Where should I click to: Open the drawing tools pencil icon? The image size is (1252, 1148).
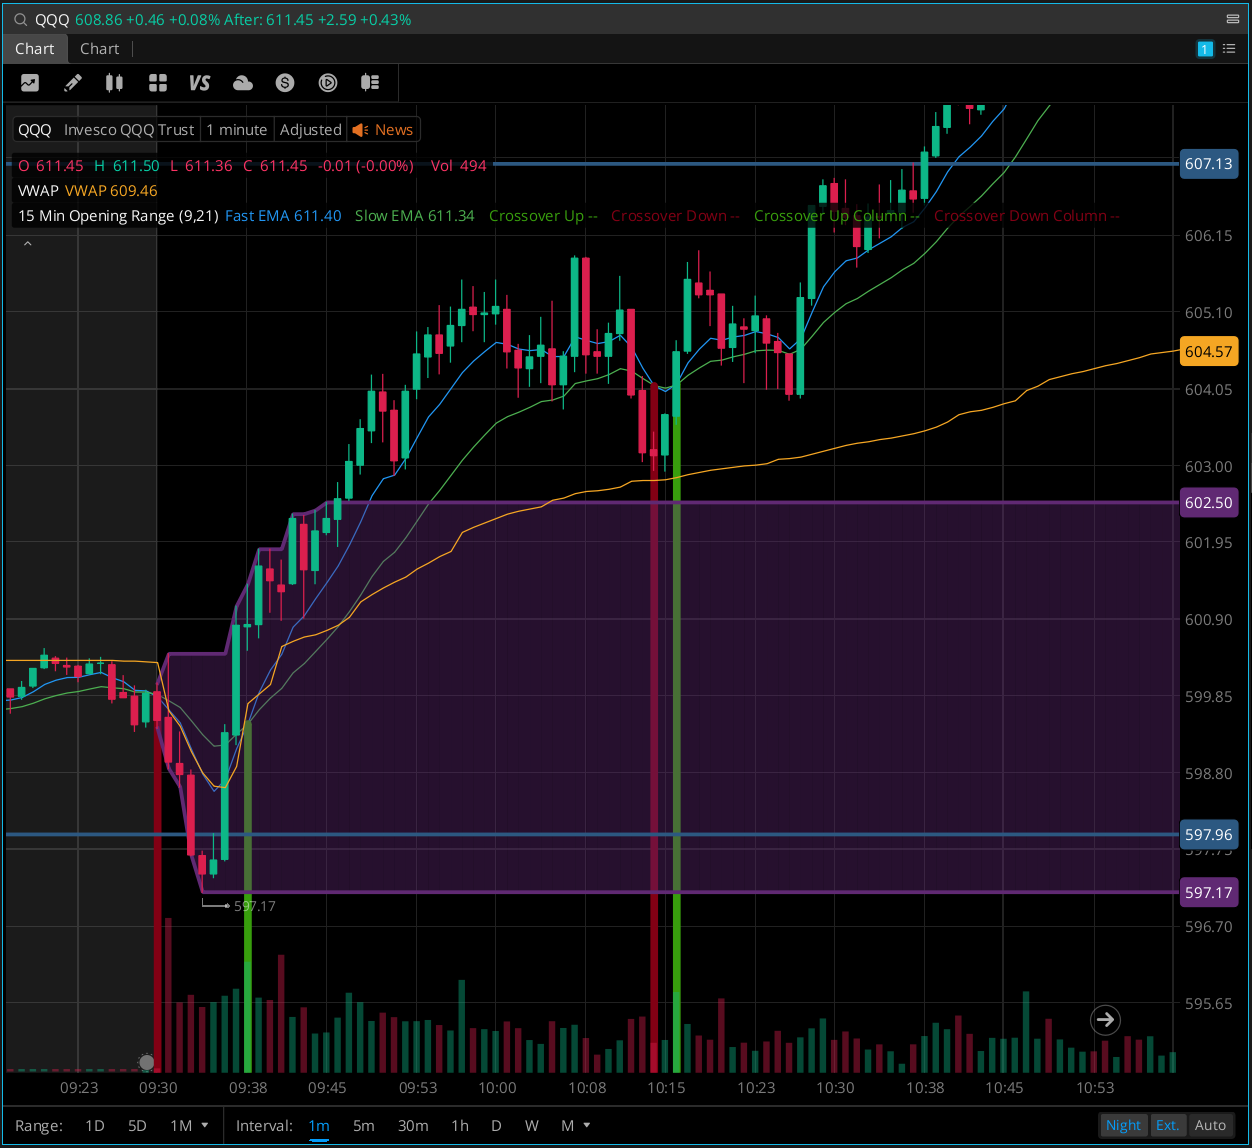[x=72, y=83]
